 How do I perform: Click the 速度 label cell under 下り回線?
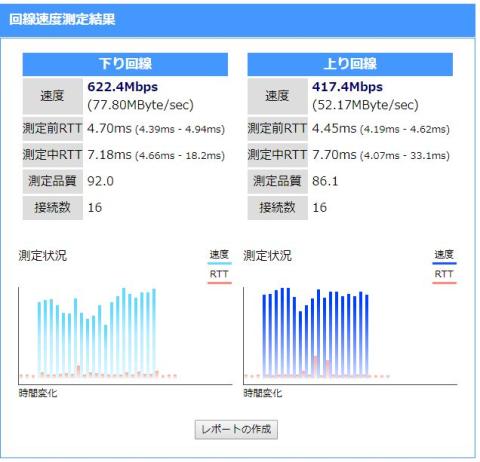[x=53, y=96]
